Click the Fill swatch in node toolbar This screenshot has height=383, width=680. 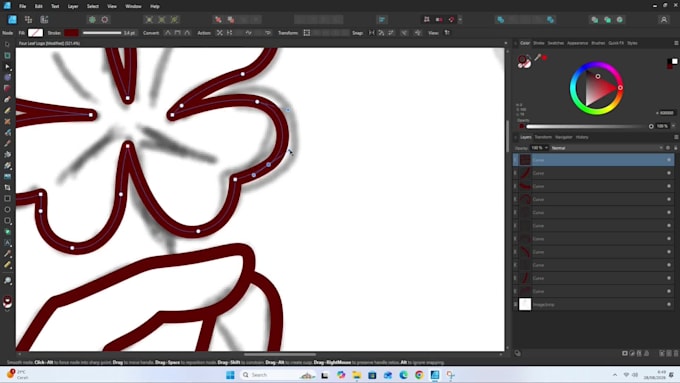point(36,33)
